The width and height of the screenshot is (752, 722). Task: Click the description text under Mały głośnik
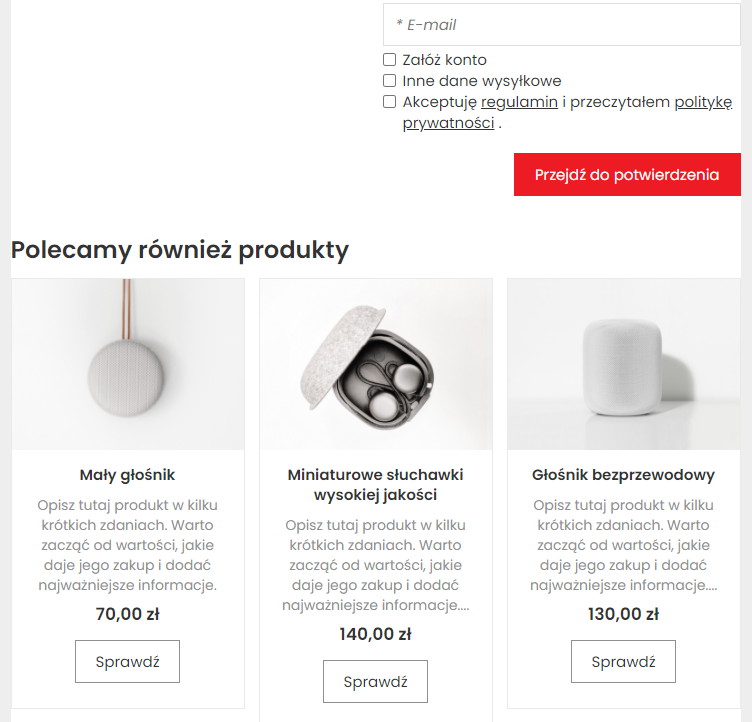click(128, 545)
